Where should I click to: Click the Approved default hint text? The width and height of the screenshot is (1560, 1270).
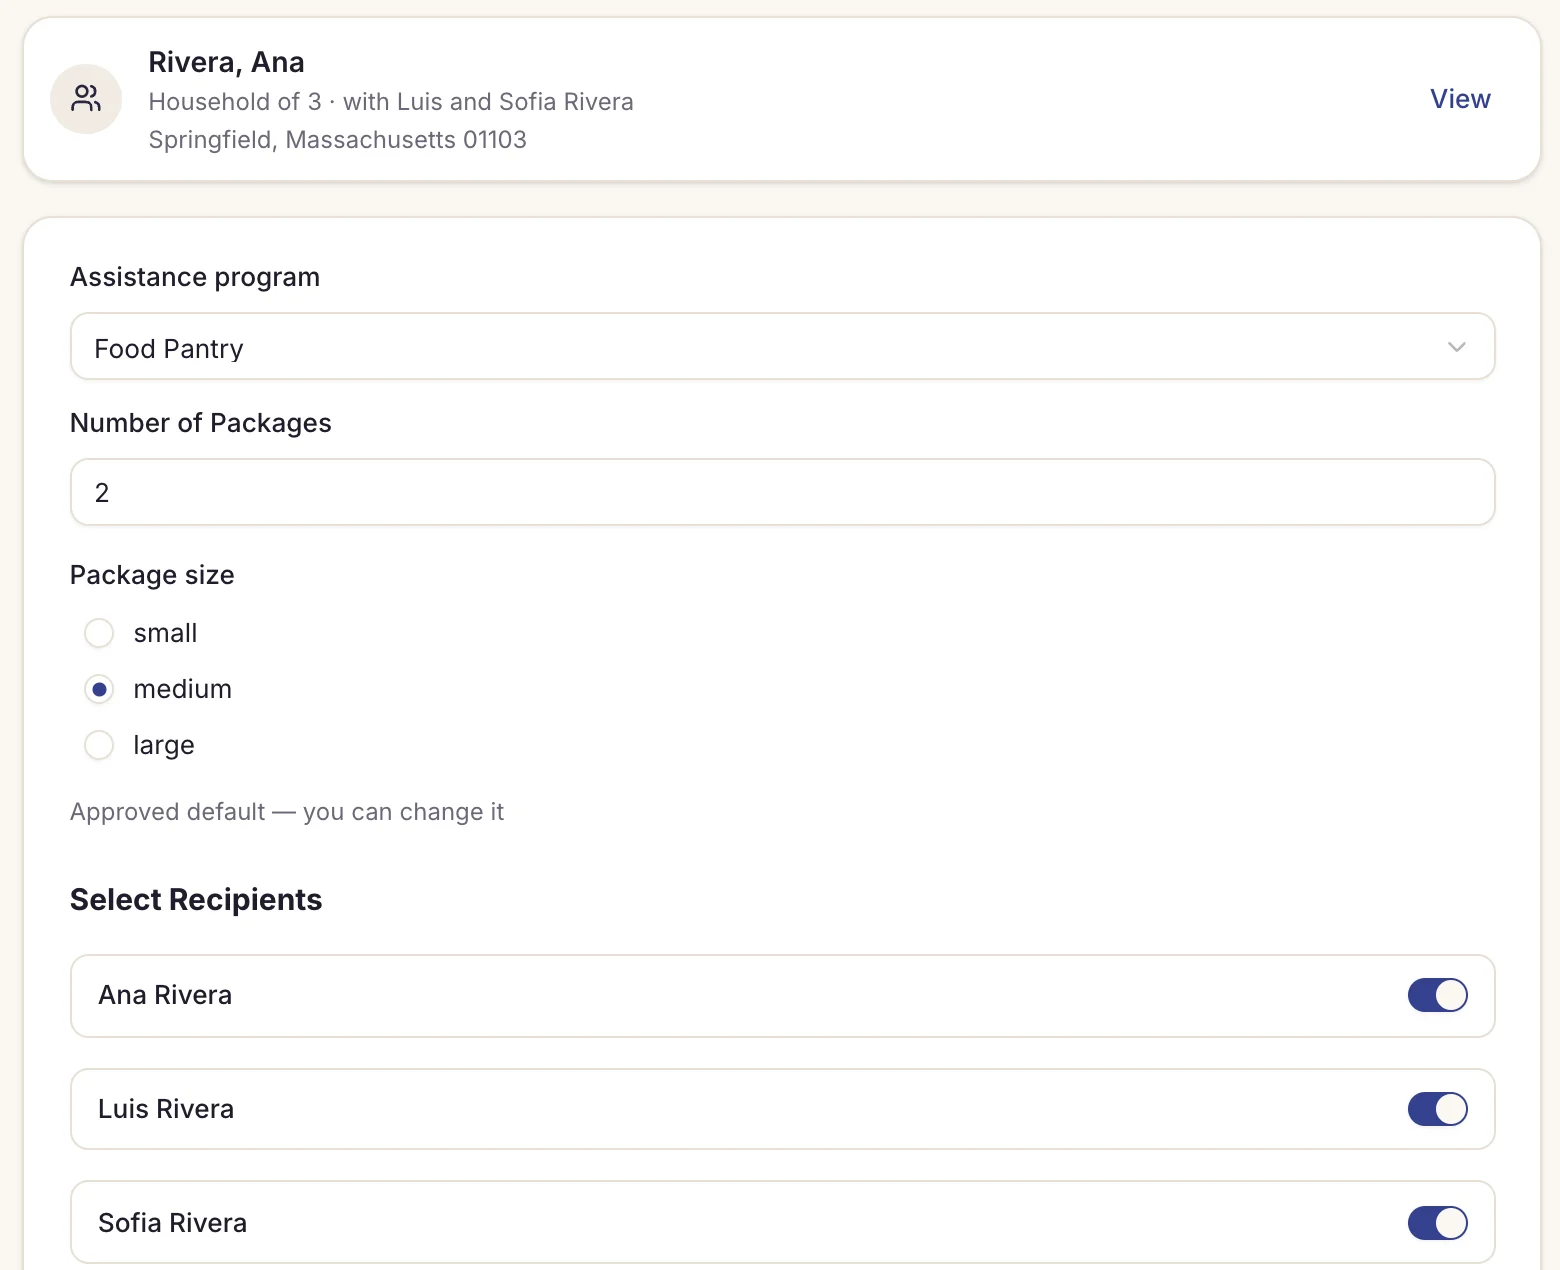287,812
